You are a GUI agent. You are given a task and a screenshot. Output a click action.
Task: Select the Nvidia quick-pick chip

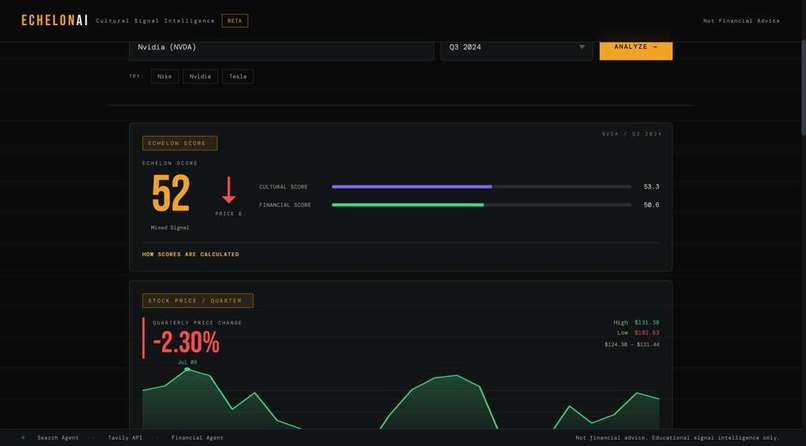(200, 77)
